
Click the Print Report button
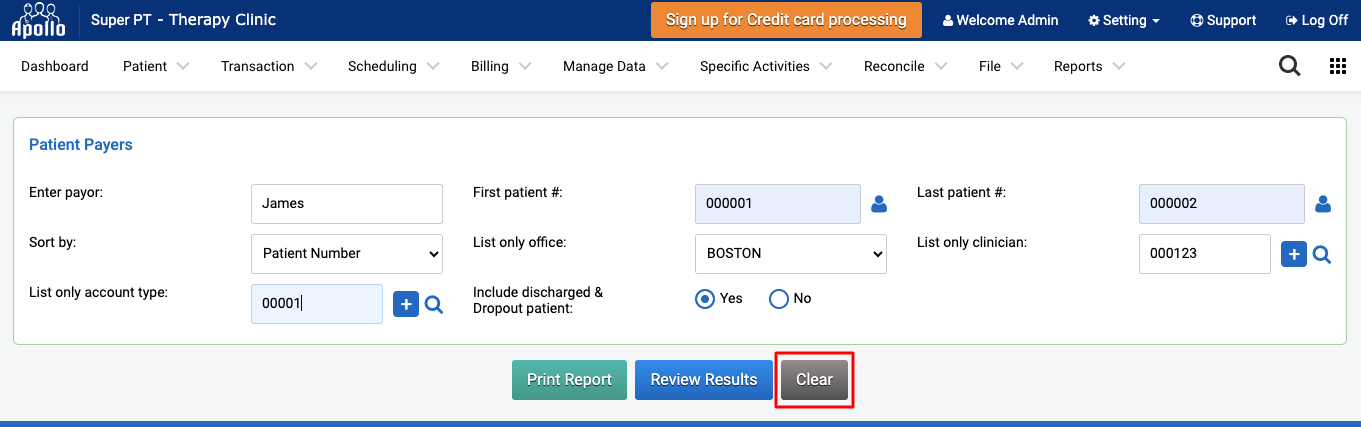pos(569,380)
